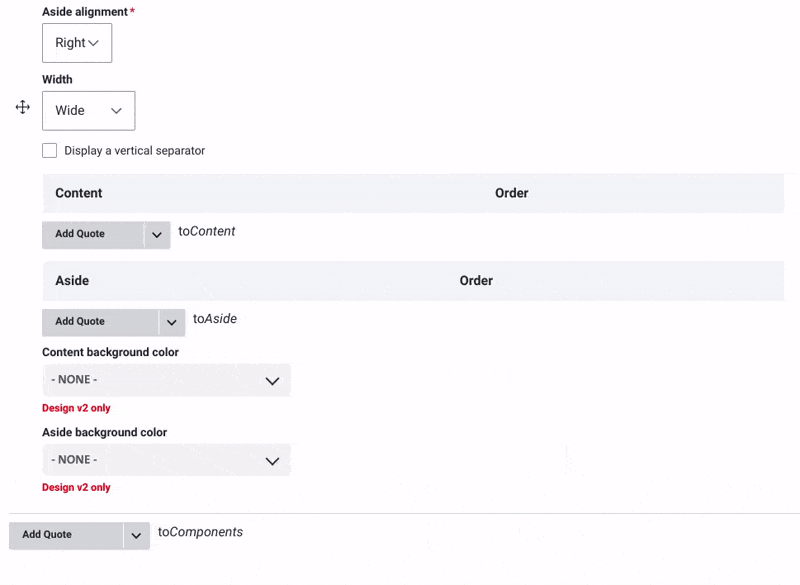Image resolution: width=800 pixels, height=585 pixels.
Task: Click the Order header in the Aside table
Action: (476, 281)
